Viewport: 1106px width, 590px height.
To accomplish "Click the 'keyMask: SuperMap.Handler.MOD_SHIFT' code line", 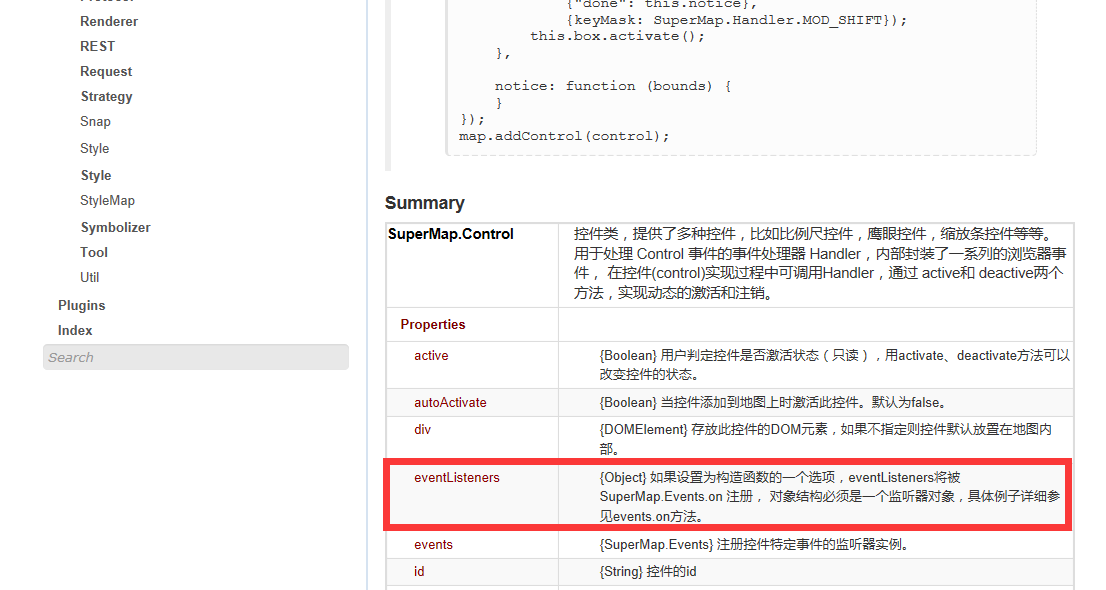I will 736,20.
